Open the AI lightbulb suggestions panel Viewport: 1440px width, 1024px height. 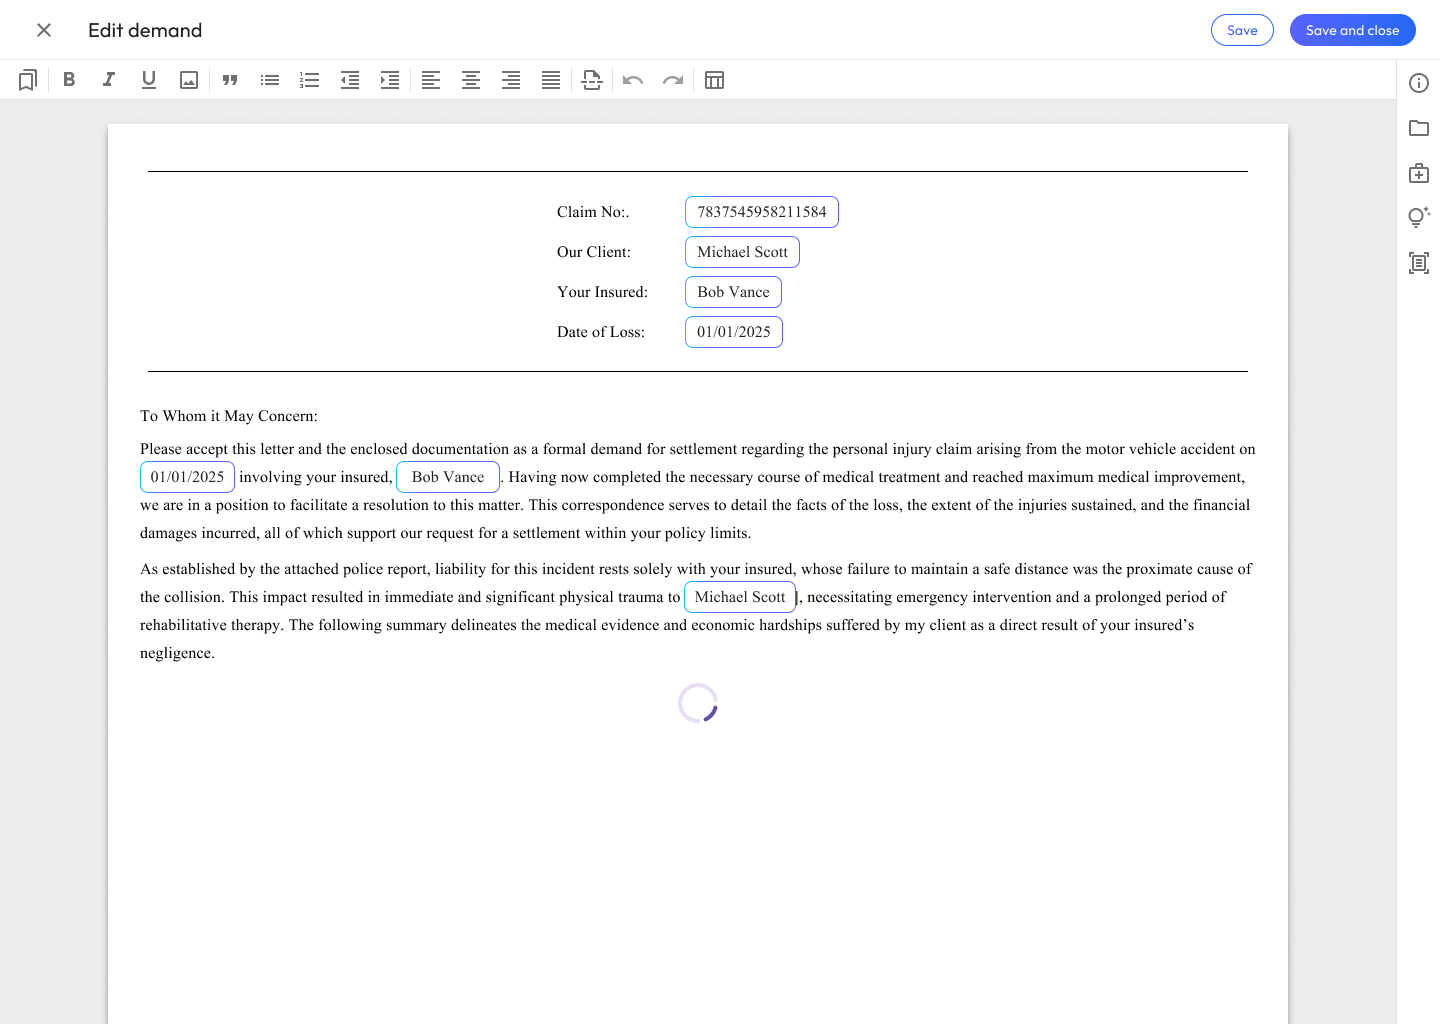click(x=1419, y=217)
